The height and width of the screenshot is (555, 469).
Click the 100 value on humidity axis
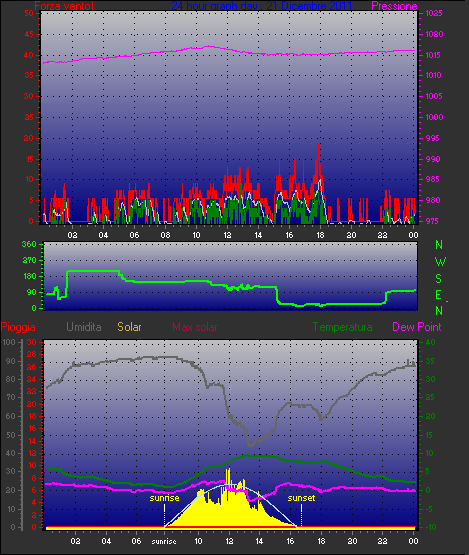[8, 342]
